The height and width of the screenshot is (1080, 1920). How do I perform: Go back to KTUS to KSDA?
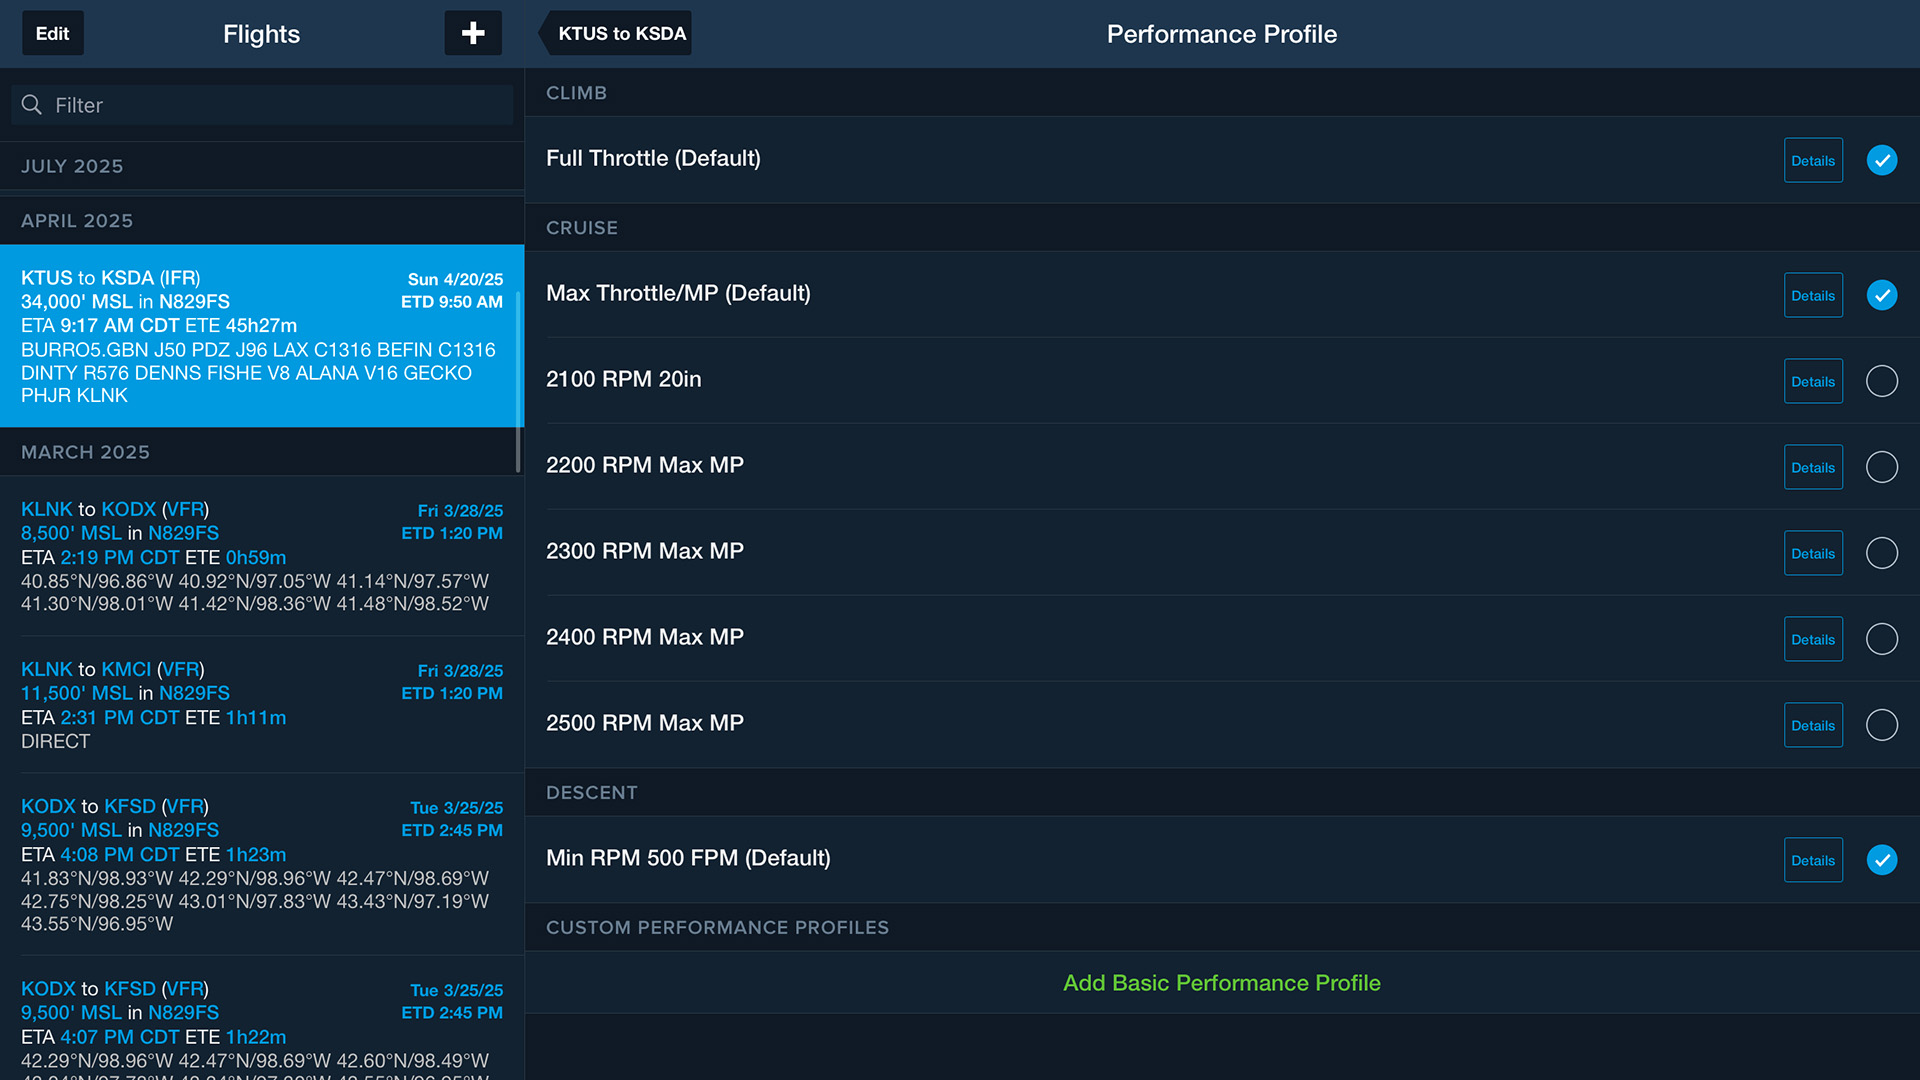point(615,33)
